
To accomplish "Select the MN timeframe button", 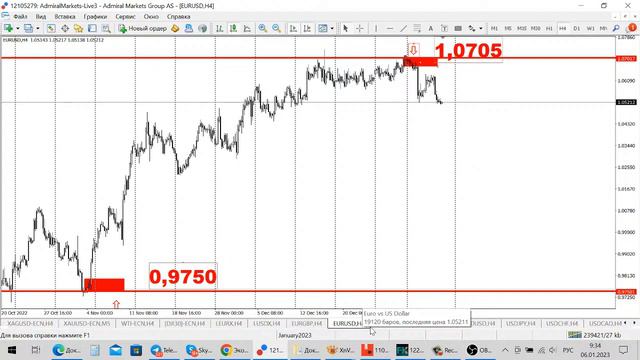I will [x=603, y=28].
